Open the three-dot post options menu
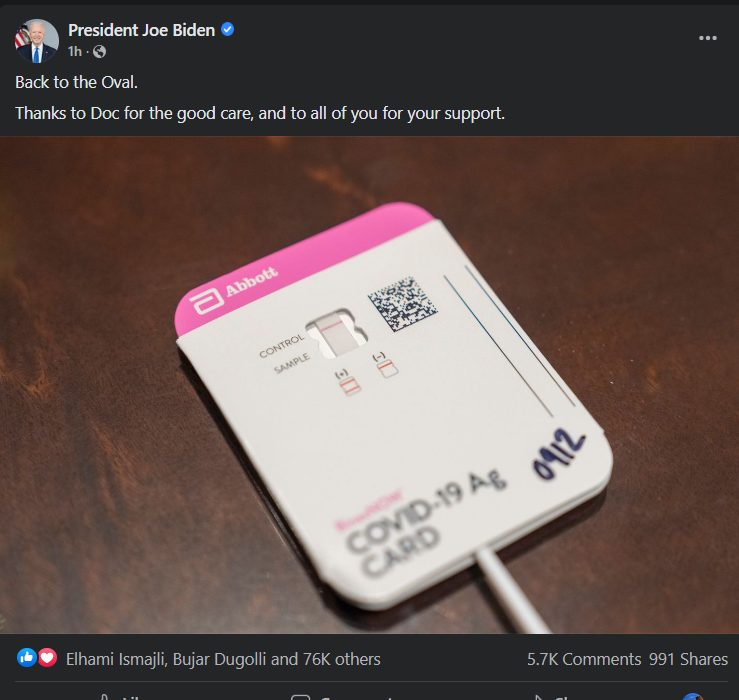 pos(707,38)
